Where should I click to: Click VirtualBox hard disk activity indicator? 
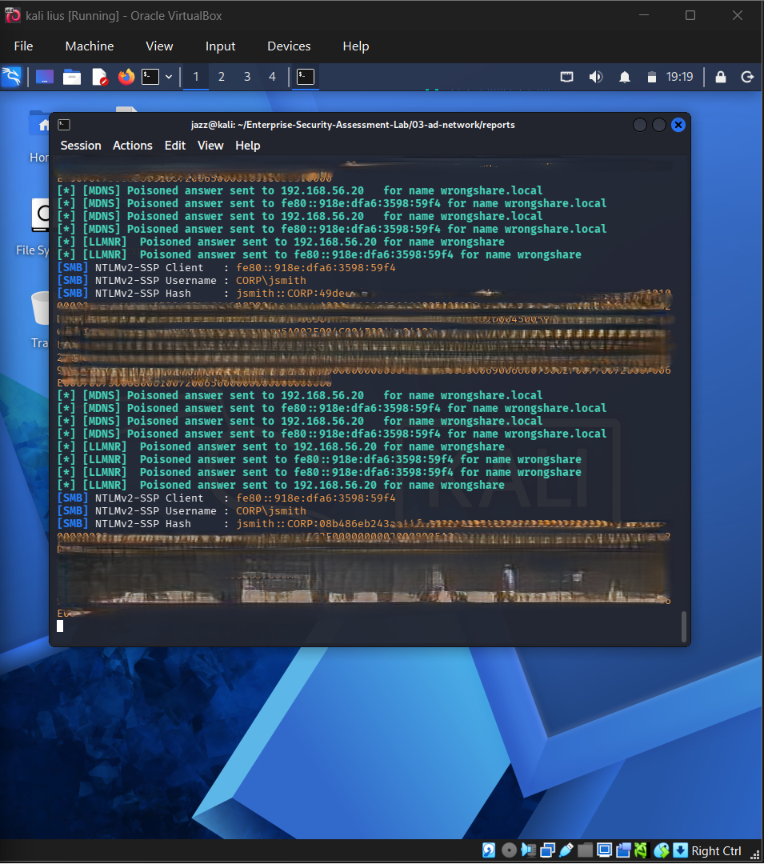pos(489,850)
